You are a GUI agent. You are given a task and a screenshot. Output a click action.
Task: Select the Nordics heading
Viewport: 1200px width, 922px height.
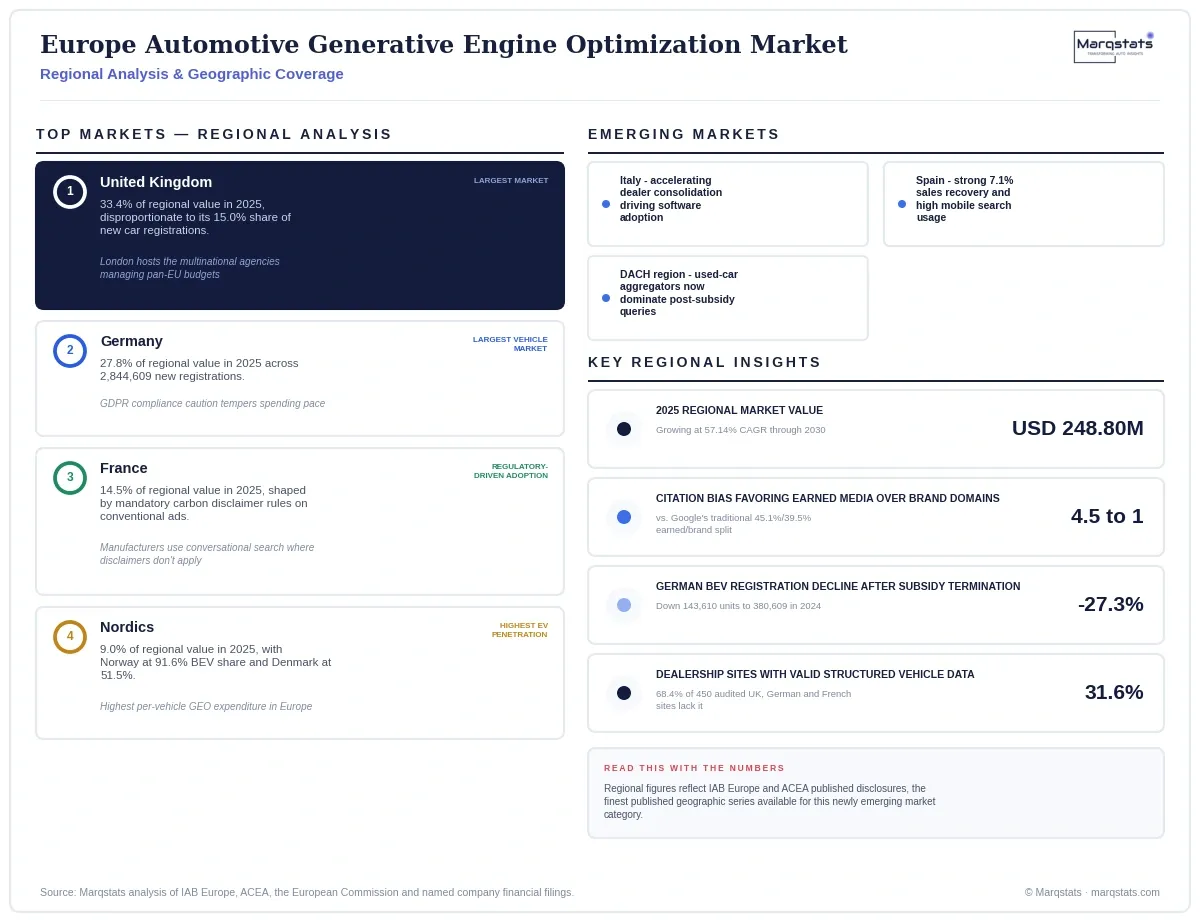point(127,627)
